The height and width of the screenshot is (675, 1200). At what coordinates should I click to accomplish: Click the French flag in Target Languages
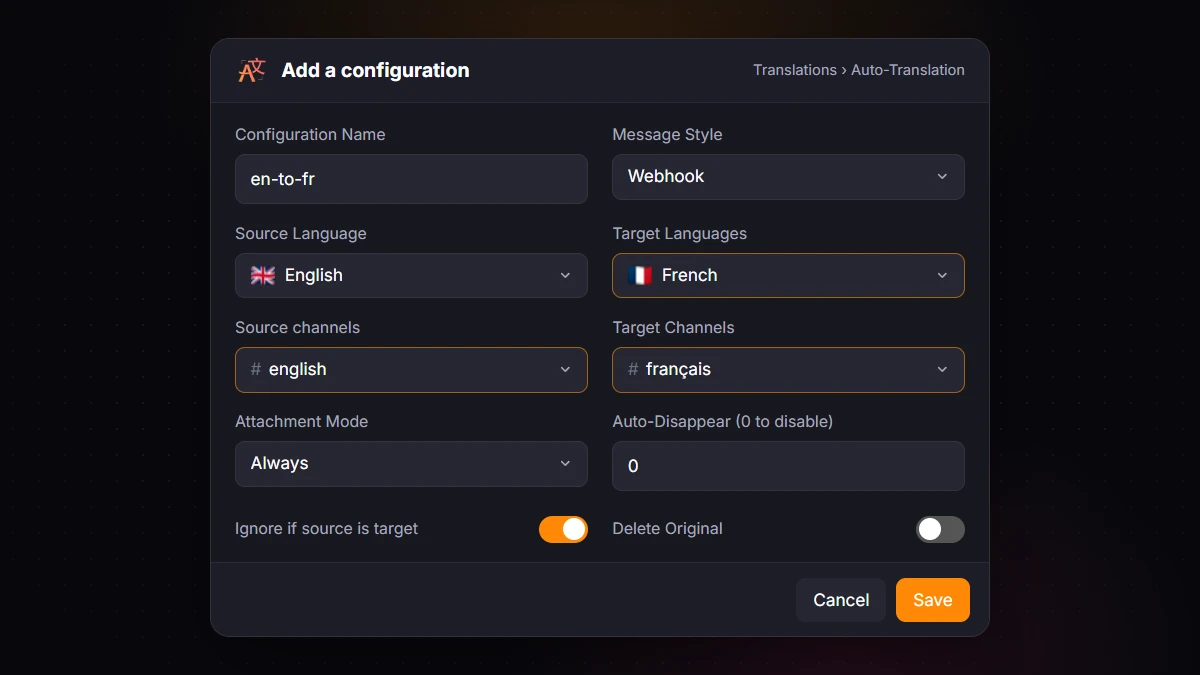[640, 275]
